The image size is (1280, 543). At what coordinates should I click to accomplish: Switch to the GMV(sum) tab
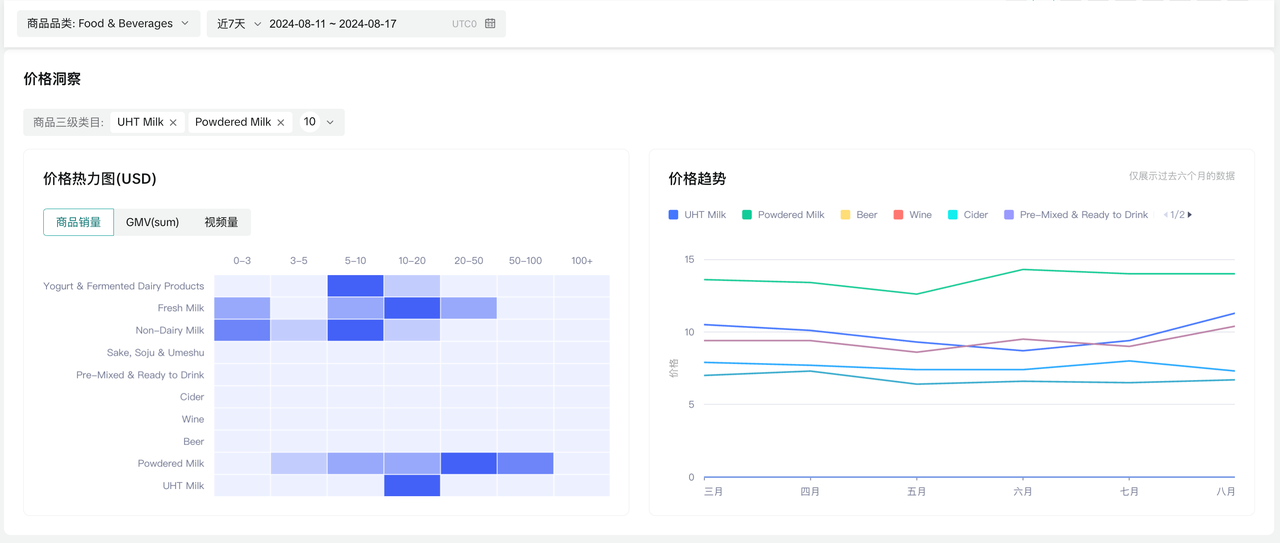point(152,222)
